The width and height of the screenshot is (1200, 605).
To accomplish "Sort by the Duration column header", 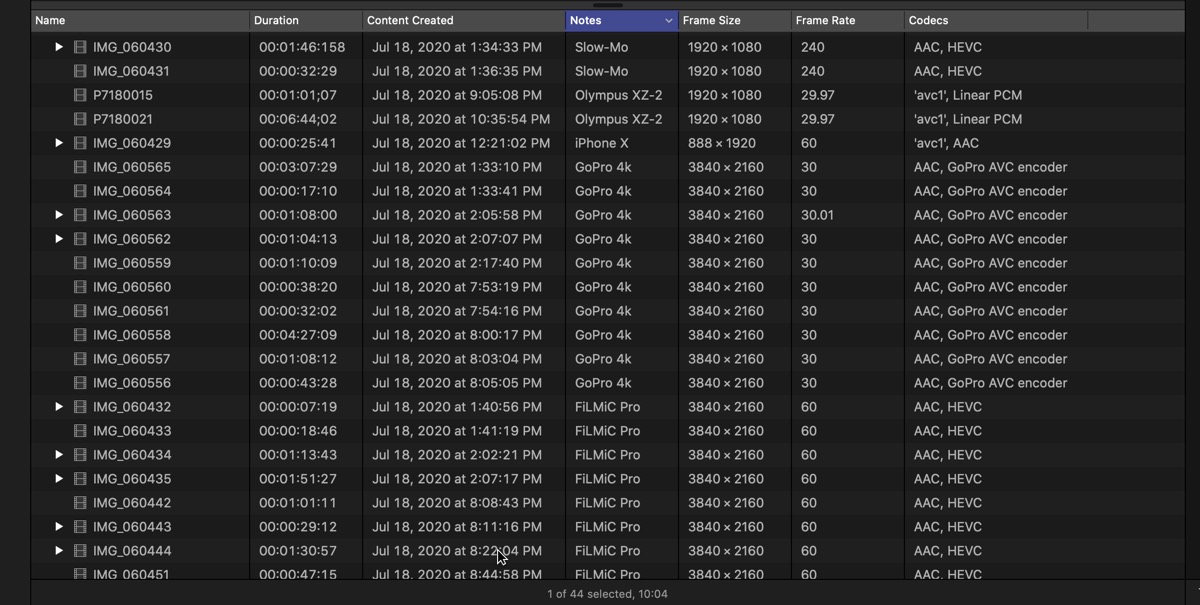I will coord(306,20).
